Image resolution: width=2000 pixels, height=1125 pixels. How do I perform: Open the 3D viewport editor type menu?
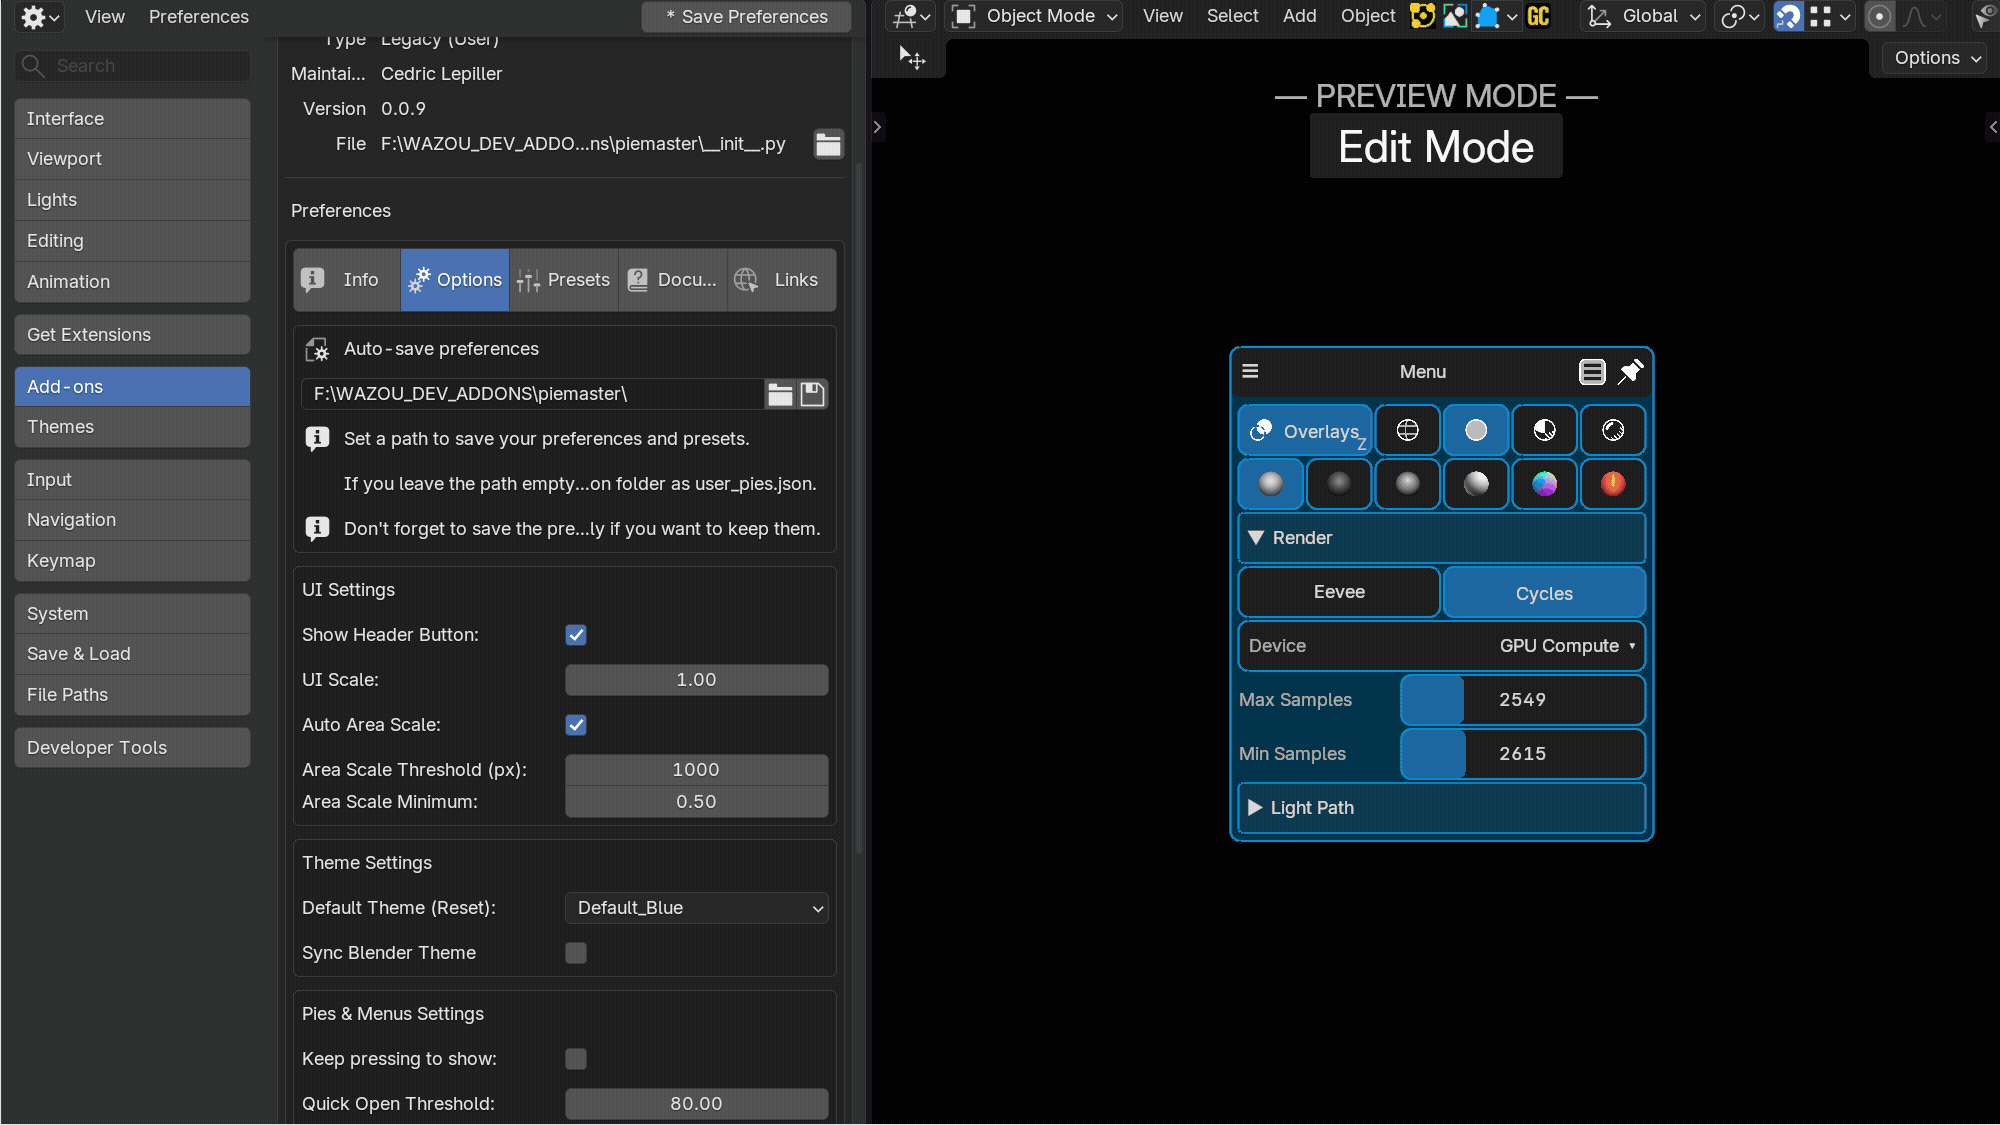click(911, 16)
